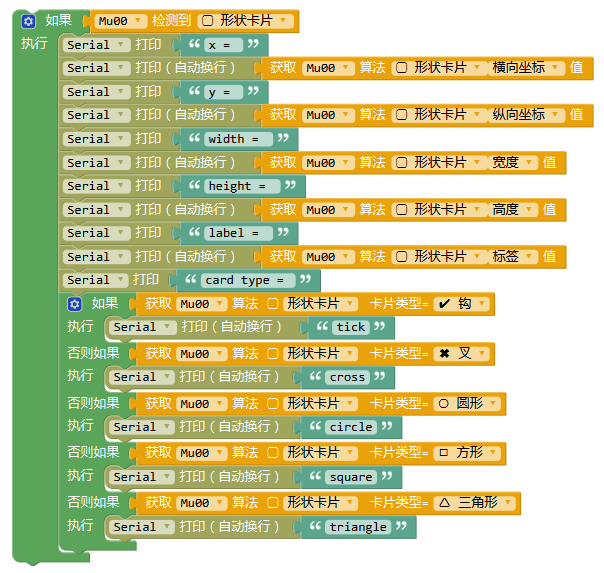Open the 形状卡片 dropdown in the 钩 condition row

[320, 304]
